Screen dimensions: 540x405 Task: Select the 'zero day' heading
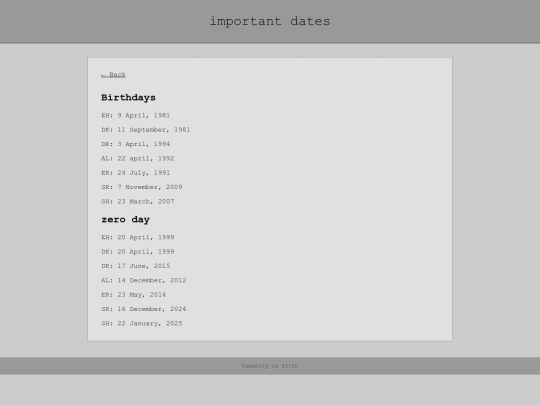point(126,220)
